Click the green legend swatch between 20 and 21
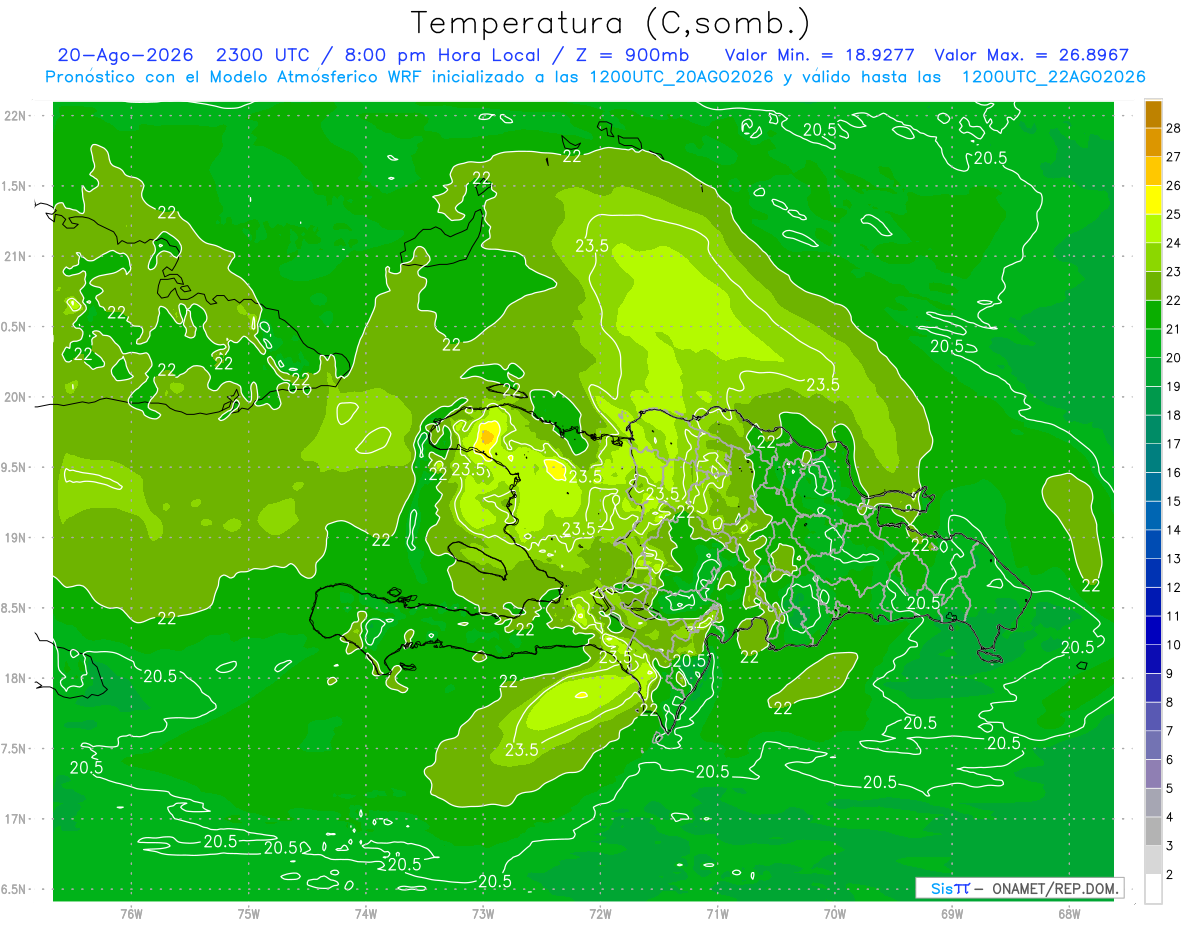The image size is (1200, 927). [x=1153, y=344]
